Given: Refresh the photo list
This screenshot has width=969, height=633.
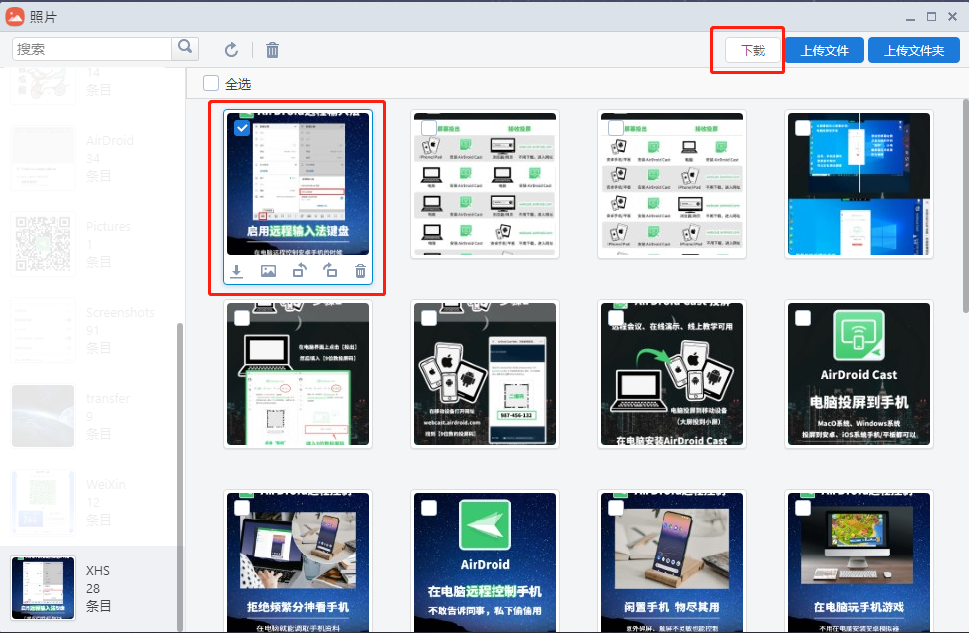Looking at the screenshot, I should click(230, 48).
